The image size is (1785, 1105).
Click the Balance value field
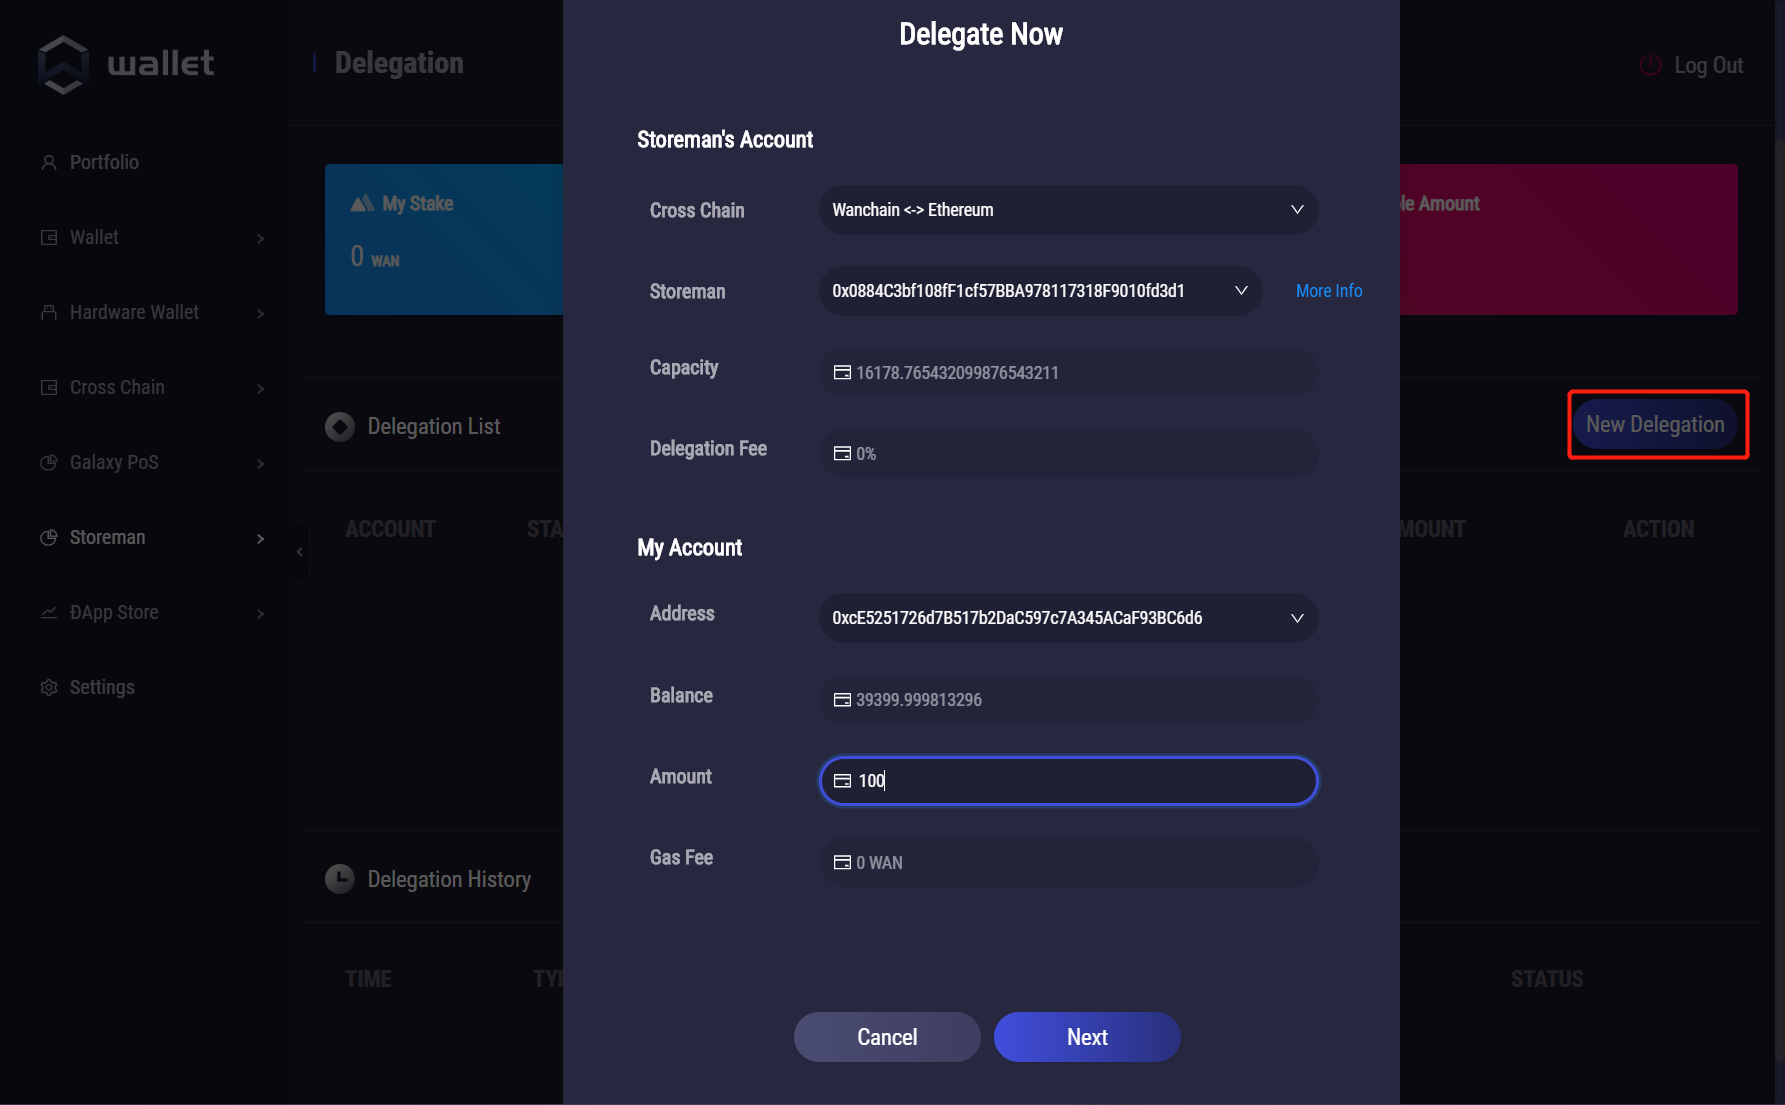[1068, 699]
